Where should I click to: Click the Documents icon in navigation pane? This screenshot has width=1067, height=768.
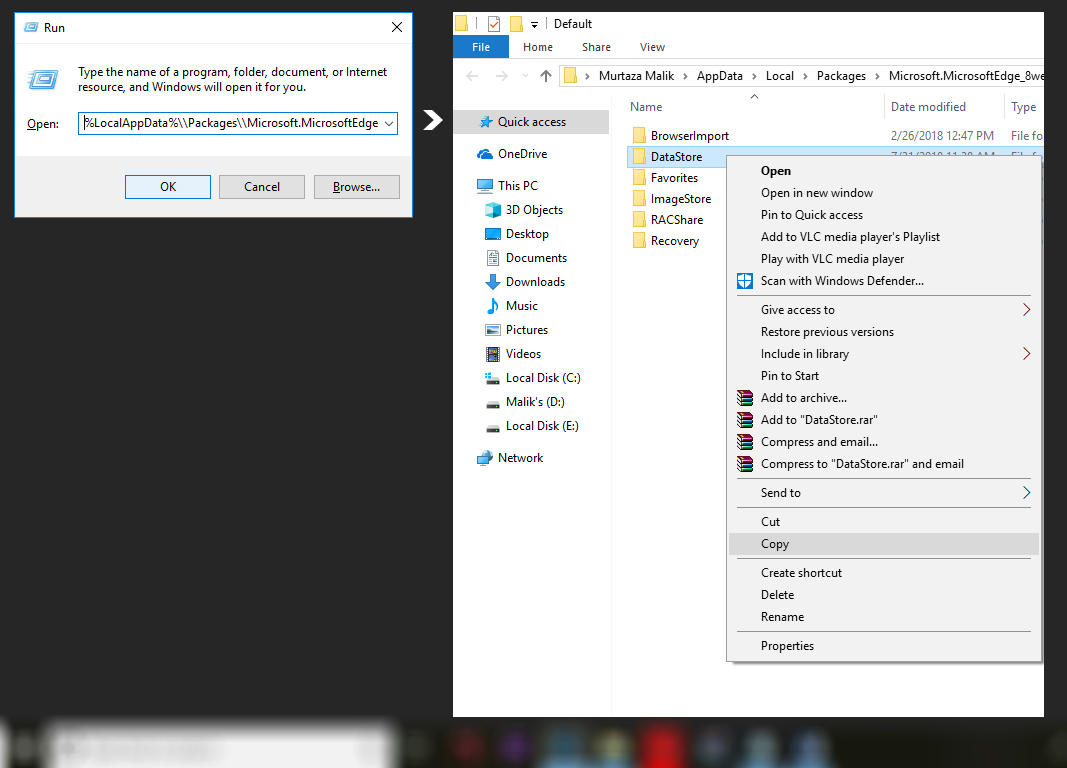pyautogui.click(x=493, y=258)
